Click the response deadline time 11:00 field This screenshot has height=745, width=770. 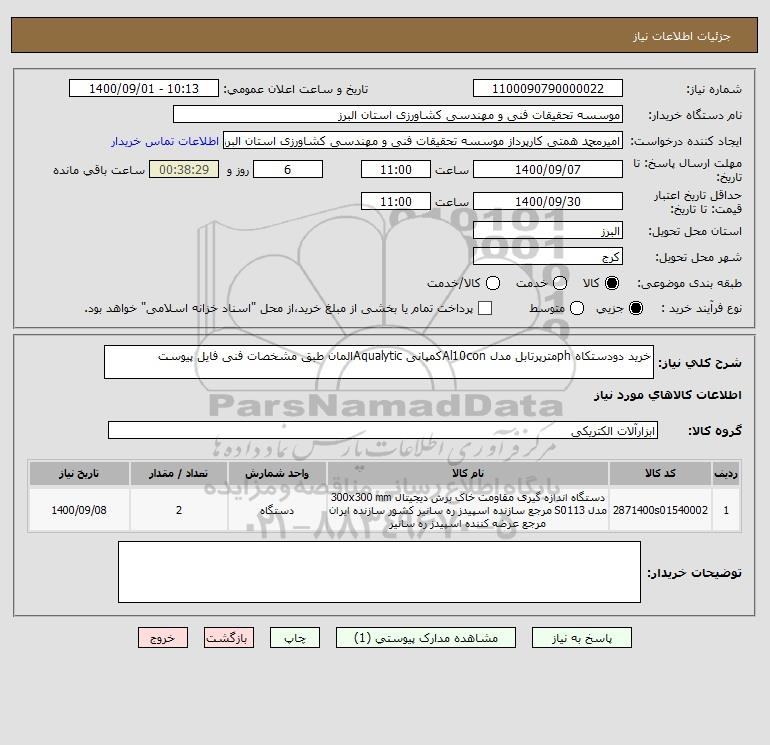(396, 169)
